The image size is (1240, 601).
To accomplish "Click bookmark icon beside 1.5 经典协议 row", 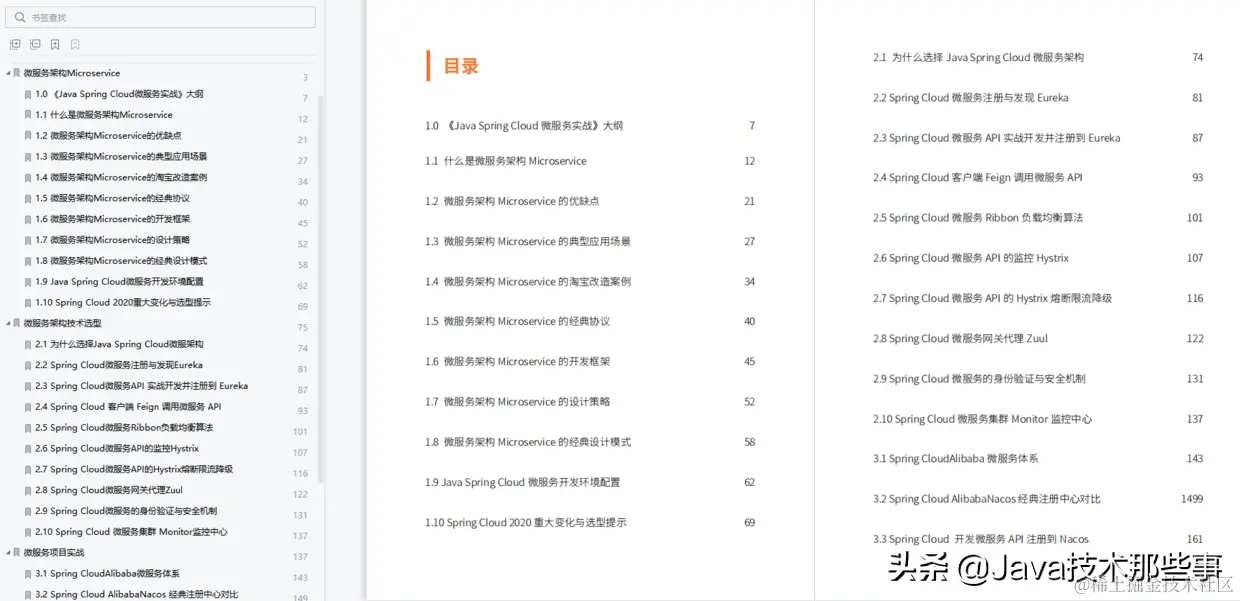I will [x=28, y=198].
